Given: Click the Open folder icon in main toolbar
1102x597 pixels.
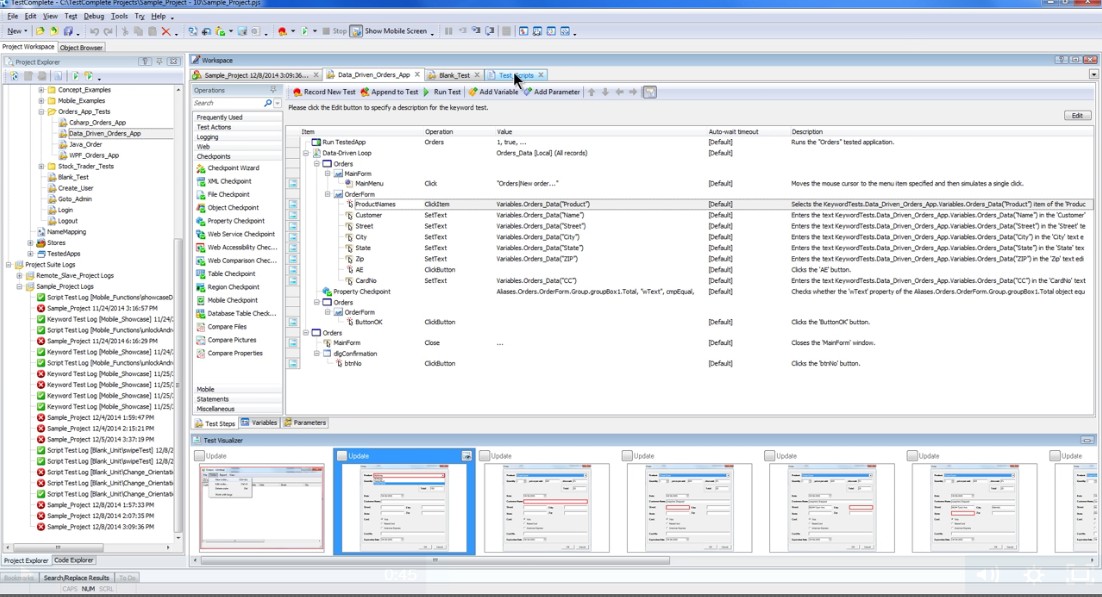Looking at the screenshot, I should (x=40, y=32).
